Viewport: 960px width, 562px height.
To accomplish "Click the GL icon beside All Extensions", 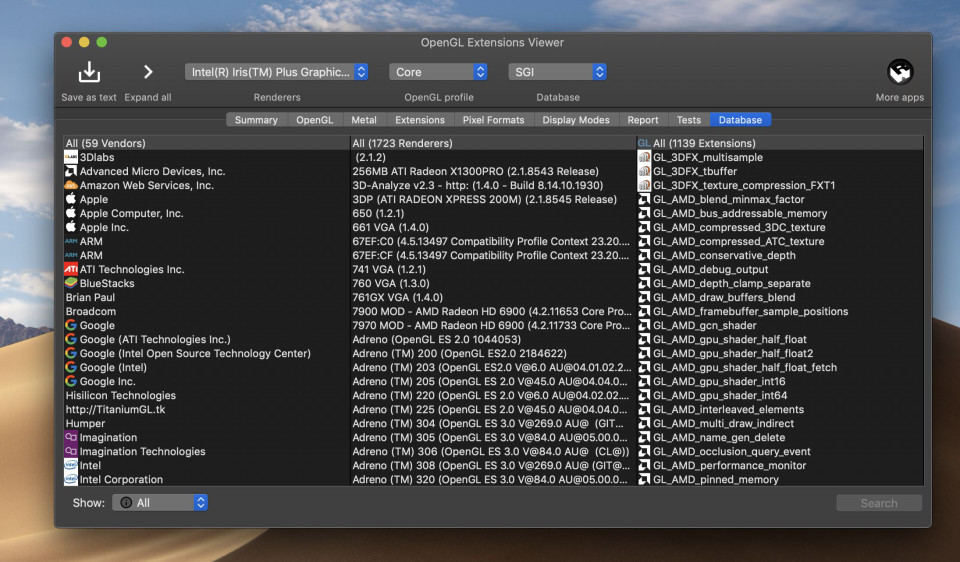I will click(x=644, y=143).
